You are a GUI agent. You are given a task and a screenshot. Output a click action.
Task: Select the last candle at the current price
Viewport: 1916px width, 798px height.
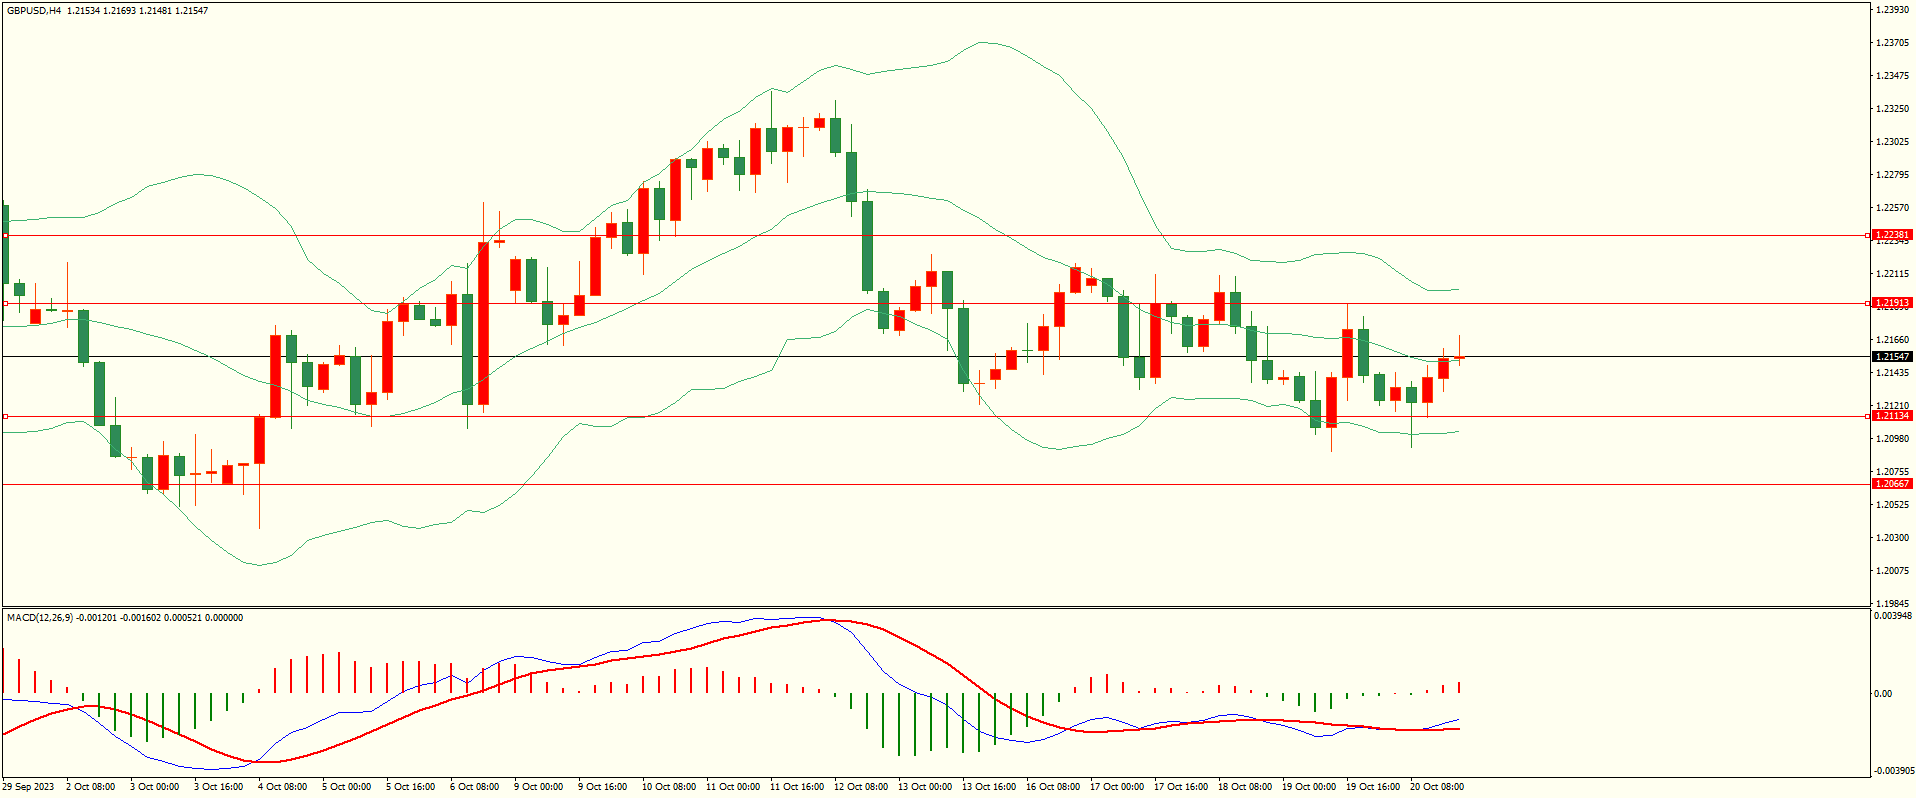point(1460,357)
